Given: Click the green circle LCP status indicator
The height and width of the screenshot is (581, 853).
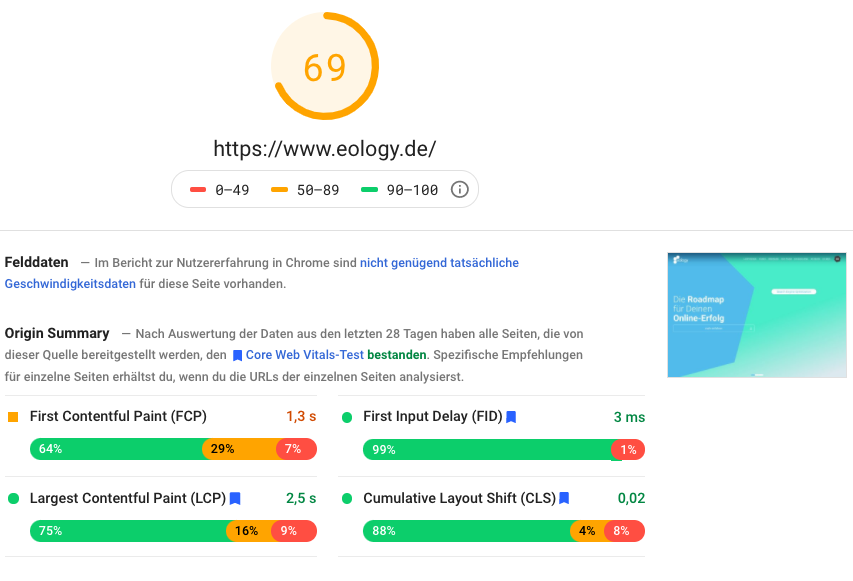Looking at the screenshot, I should [14, 498].
